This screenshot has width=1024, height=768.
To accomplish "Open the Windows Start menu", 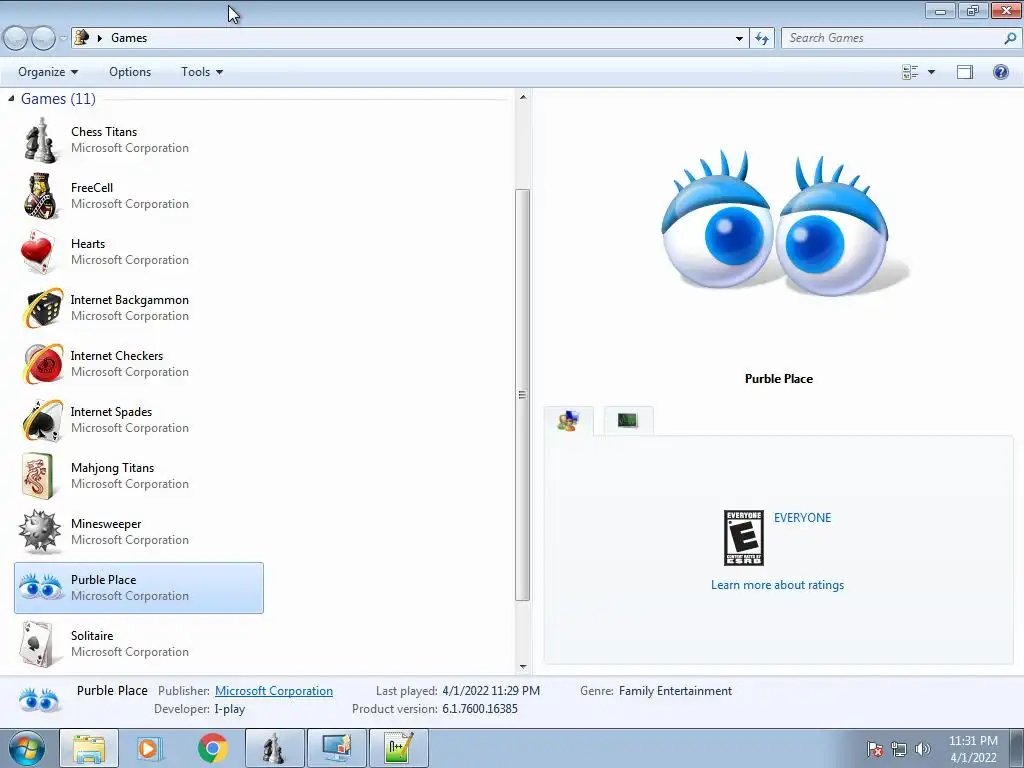I will click(x=27, y=748).
